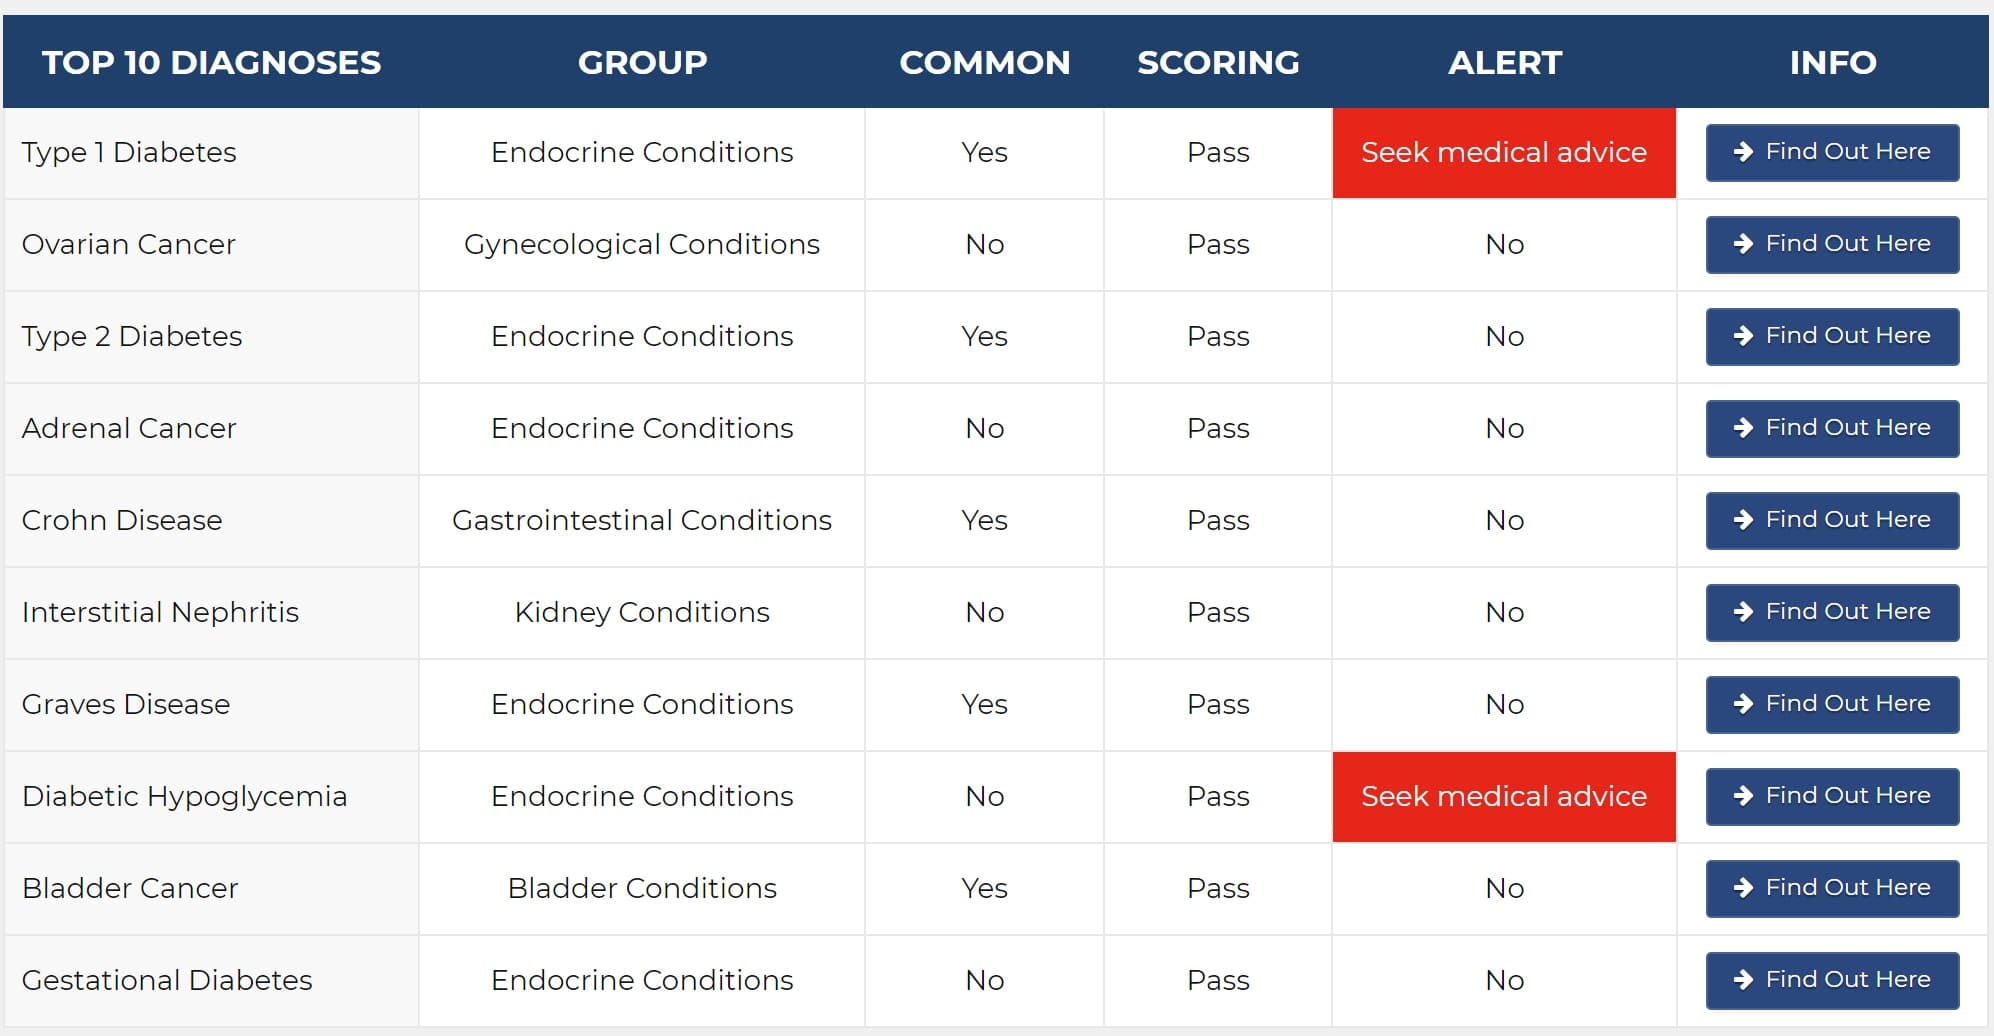The image size is (1994, 1036).
Task: Click the COMMON column header
Action: click(x=985, y=62)
